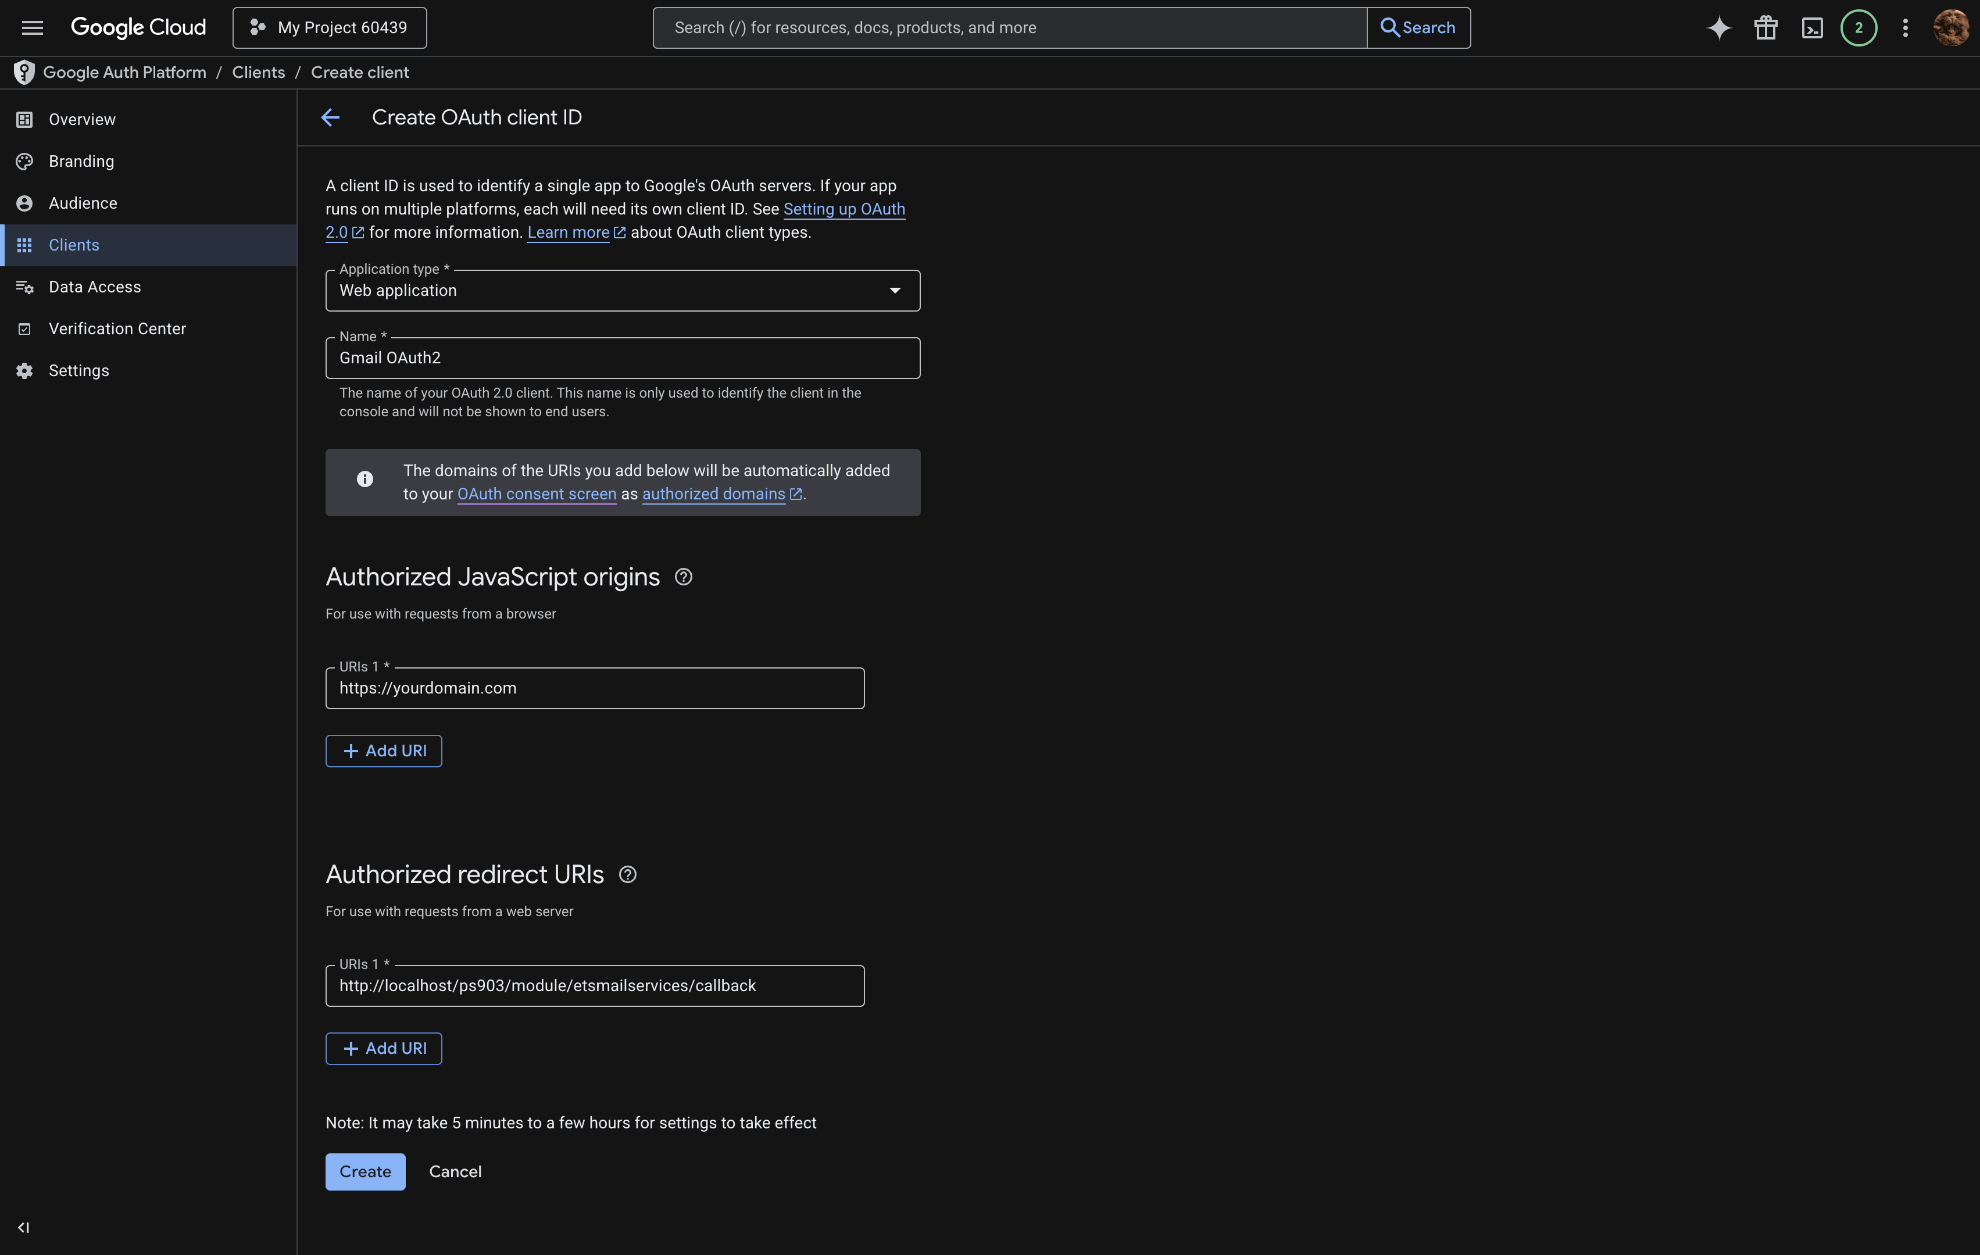Activate Cloud Shell terminal icon
Screen dimensions: 1980x1255
point(1812,28)
